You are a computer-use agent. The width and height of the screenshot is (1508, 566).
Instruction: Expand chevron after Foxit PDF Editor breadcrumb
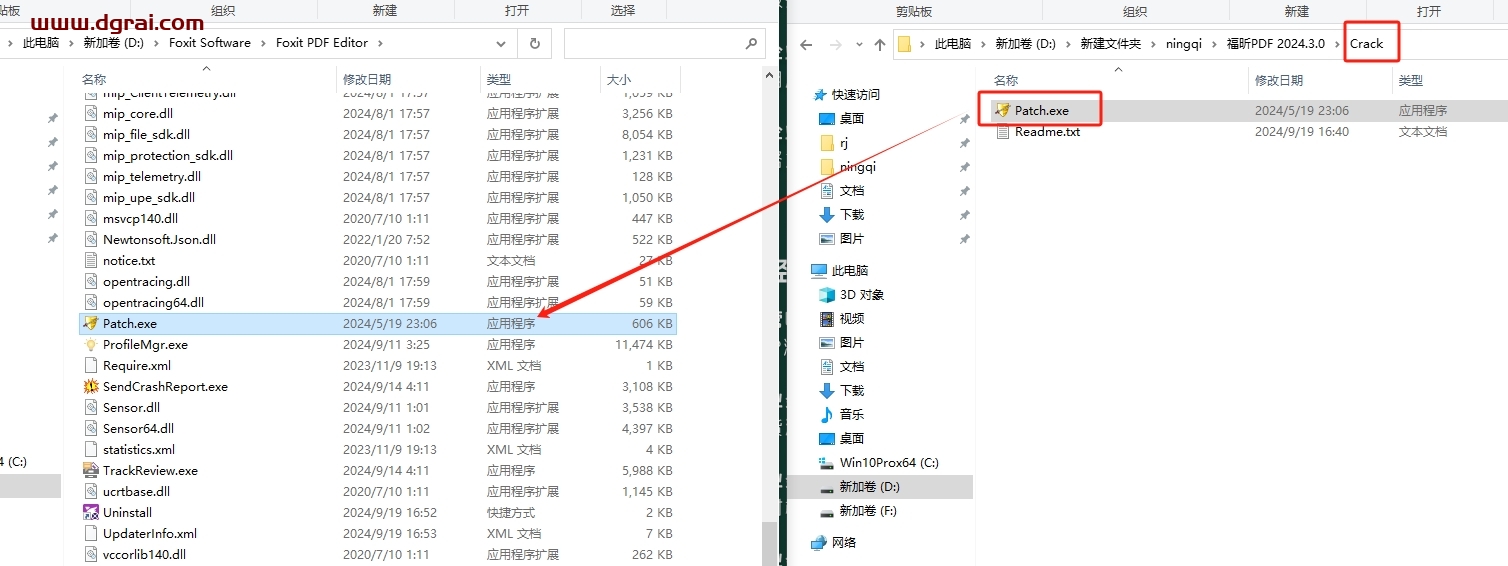click(381, 43)
